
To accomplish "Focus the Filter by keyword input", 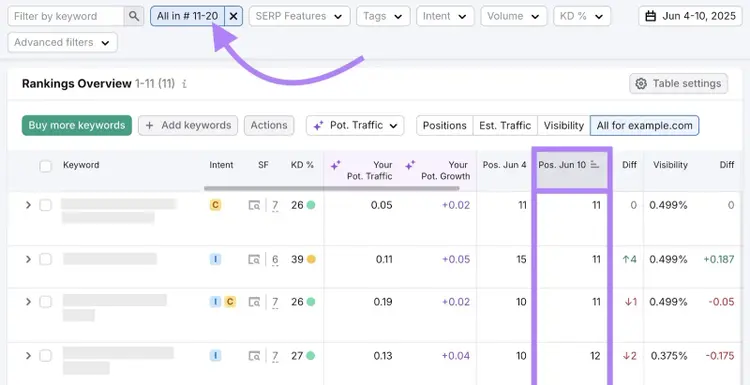I will click(66, 16).
